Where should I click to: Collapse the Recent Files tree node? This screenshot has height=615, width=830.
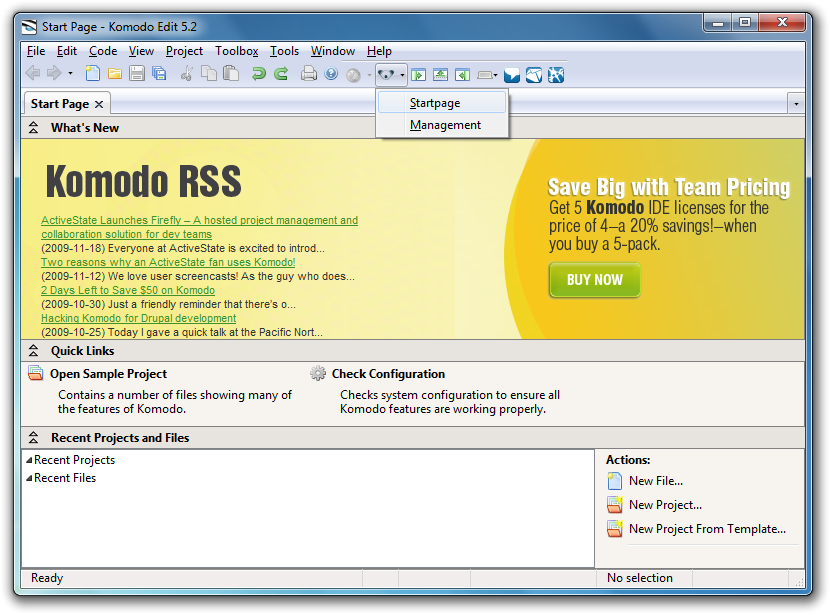click(29, 477)
